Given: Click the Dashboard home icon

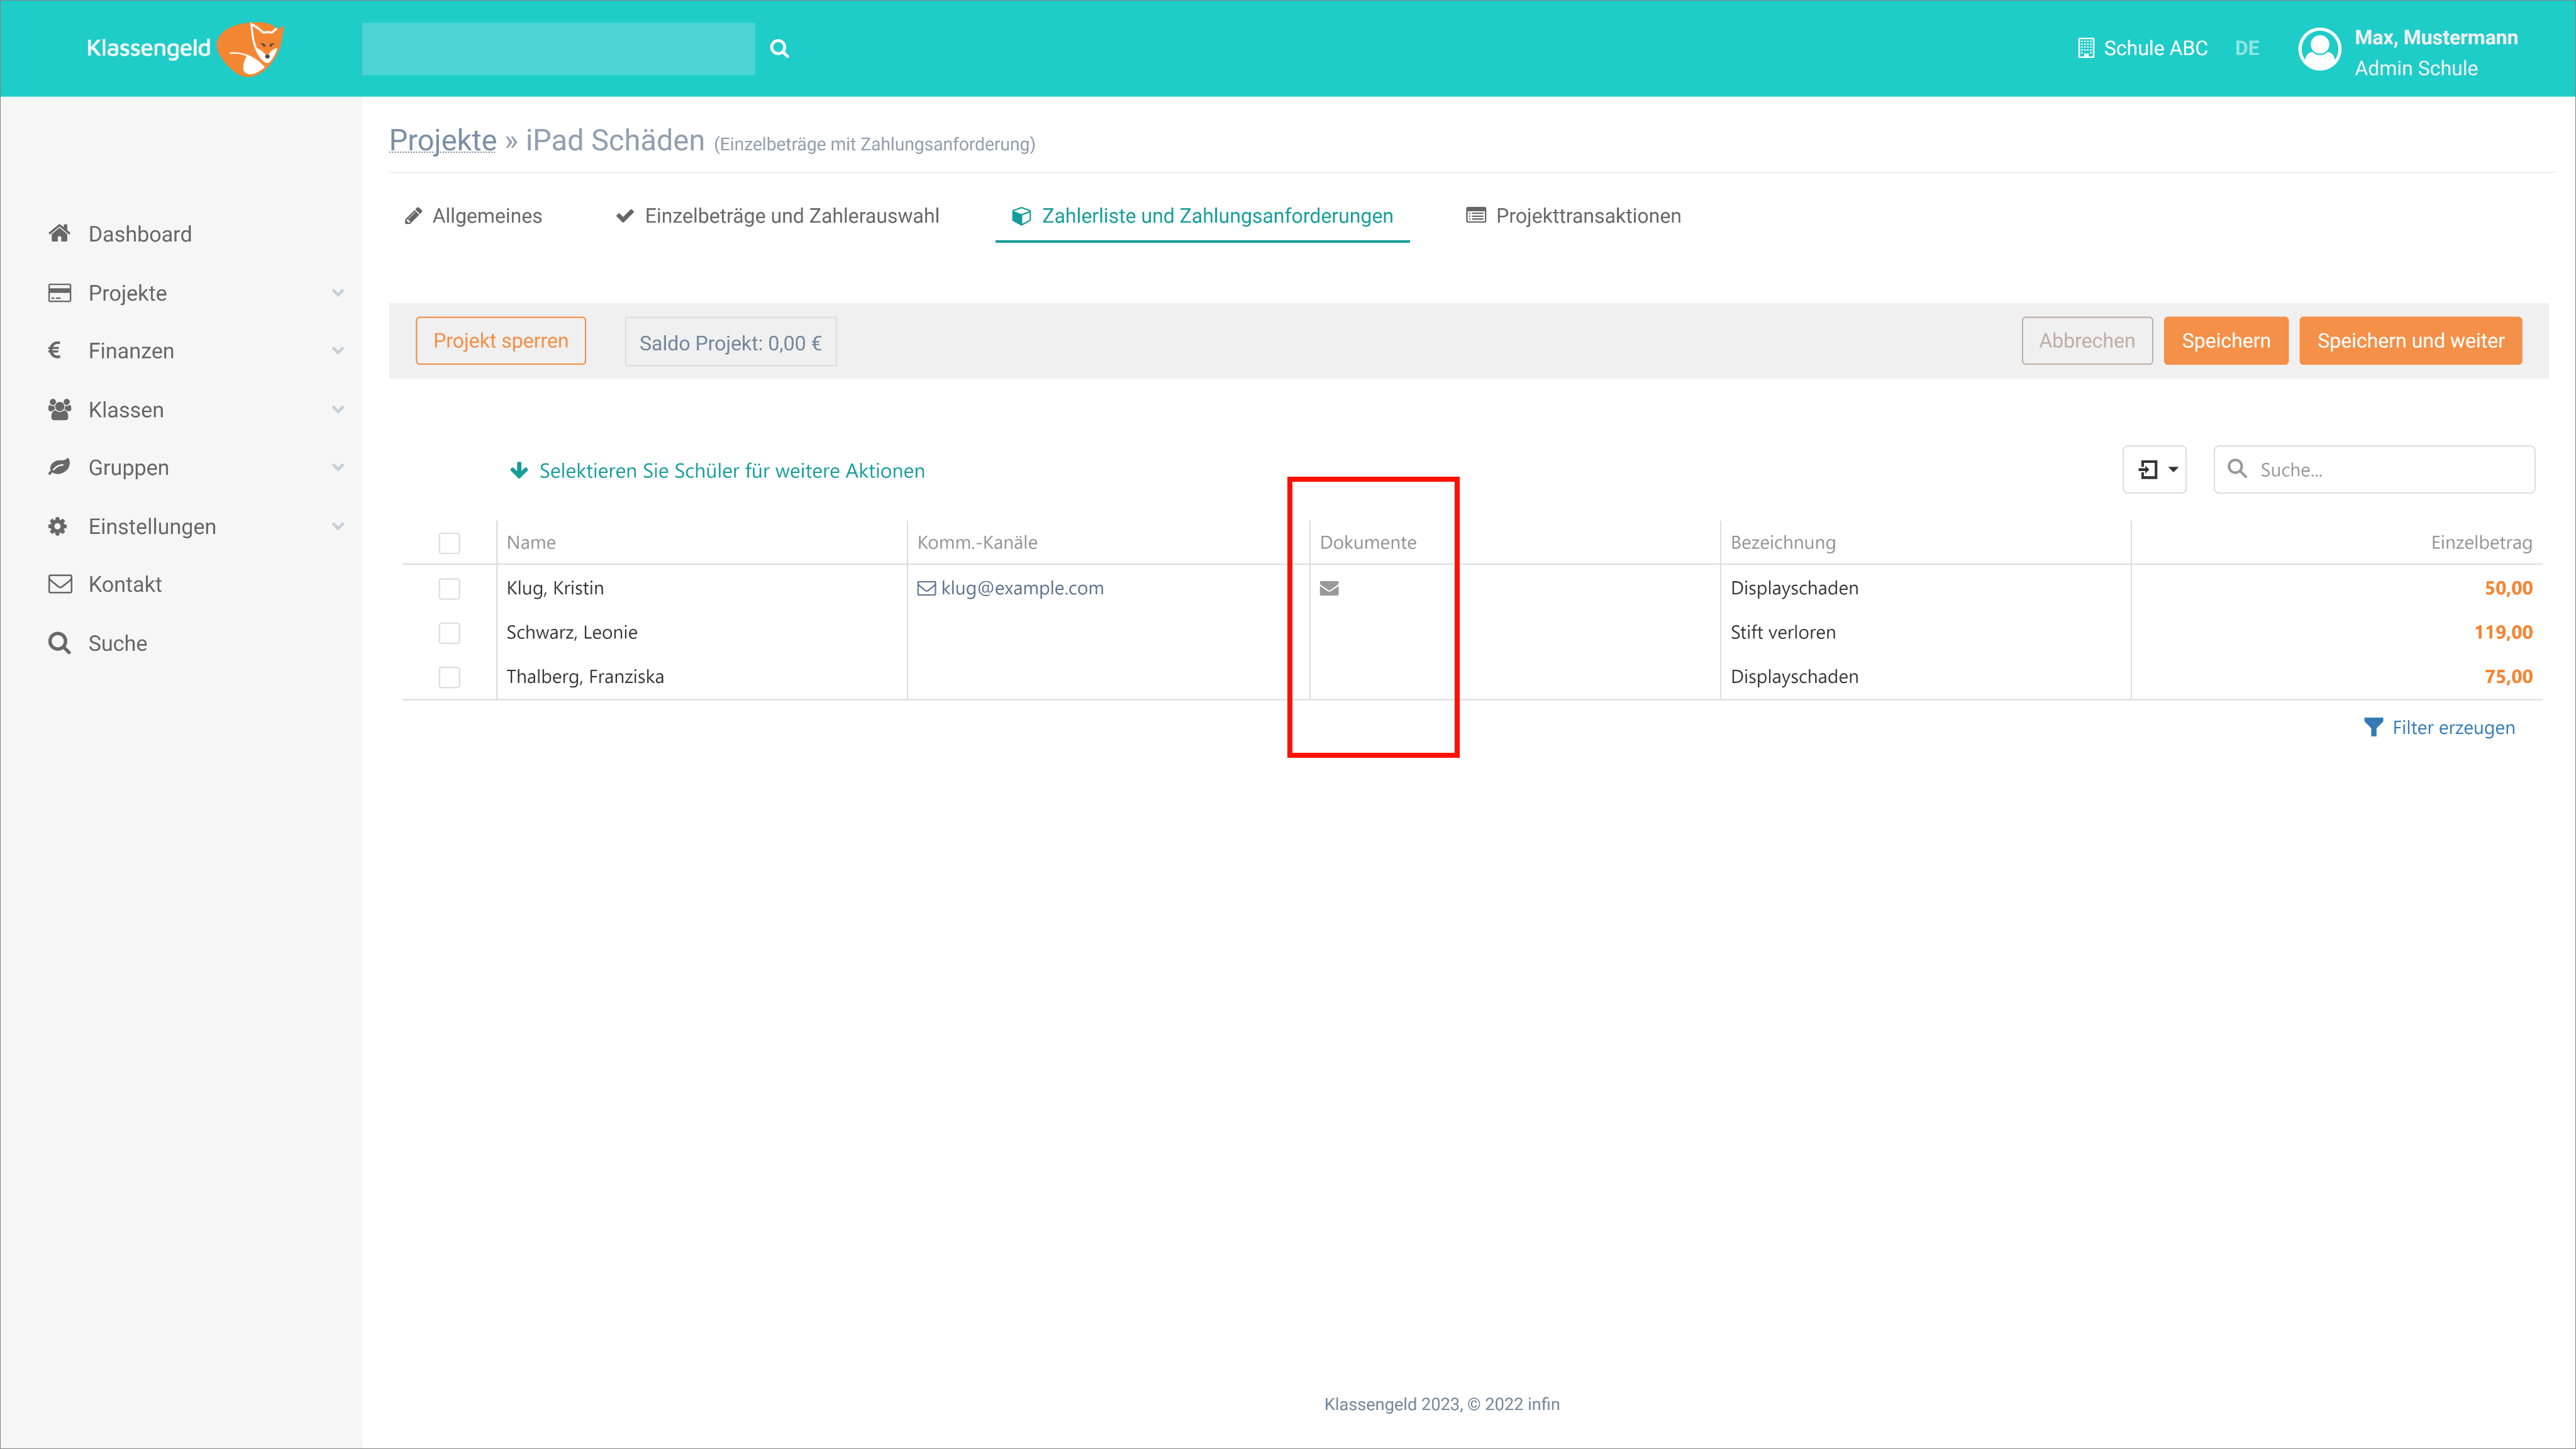Looking at the screenshot, I should click(59, 233).
